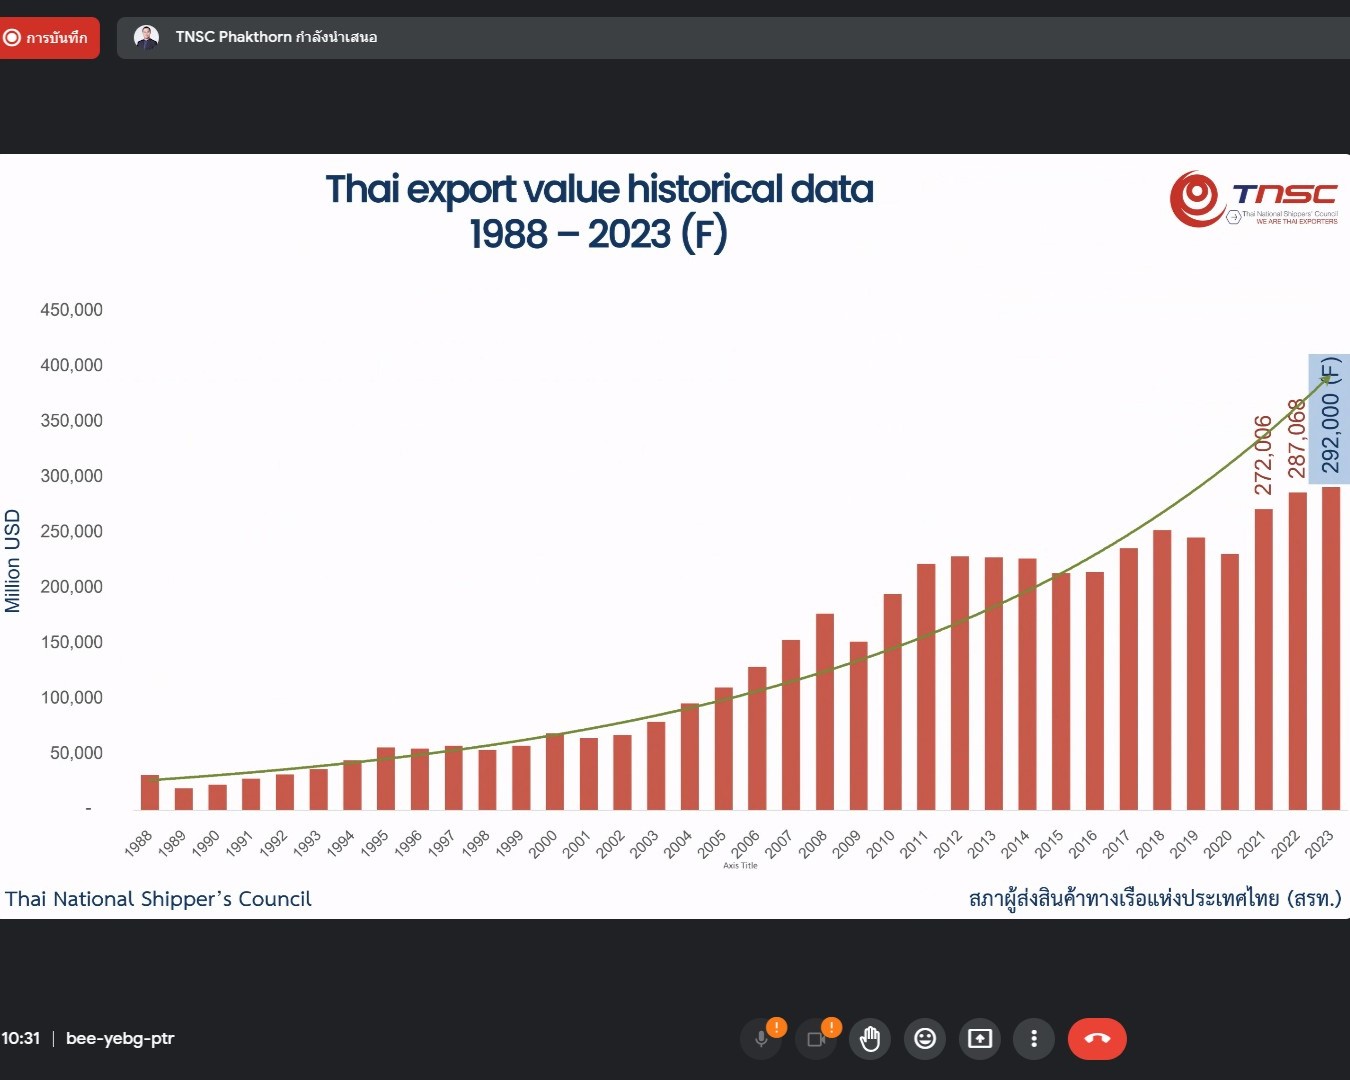Click the Million USD axis label
The image size is (1350, 1080).
[12, 560]
